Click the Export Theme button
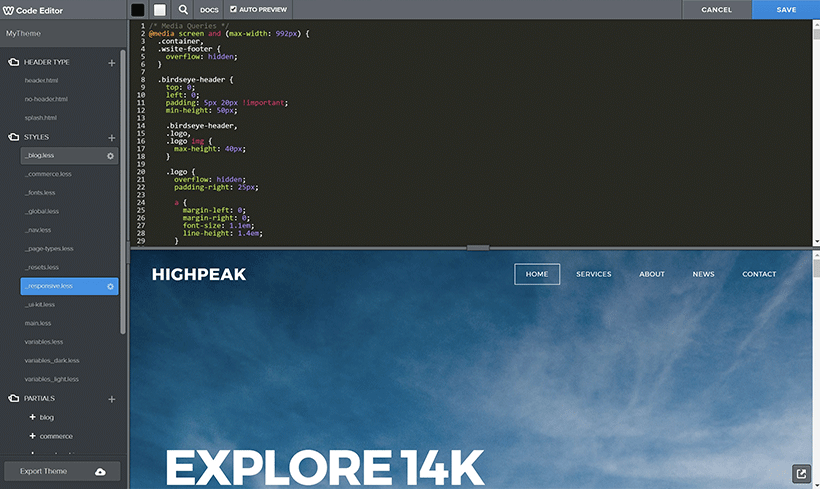 [x=62, y=471]
